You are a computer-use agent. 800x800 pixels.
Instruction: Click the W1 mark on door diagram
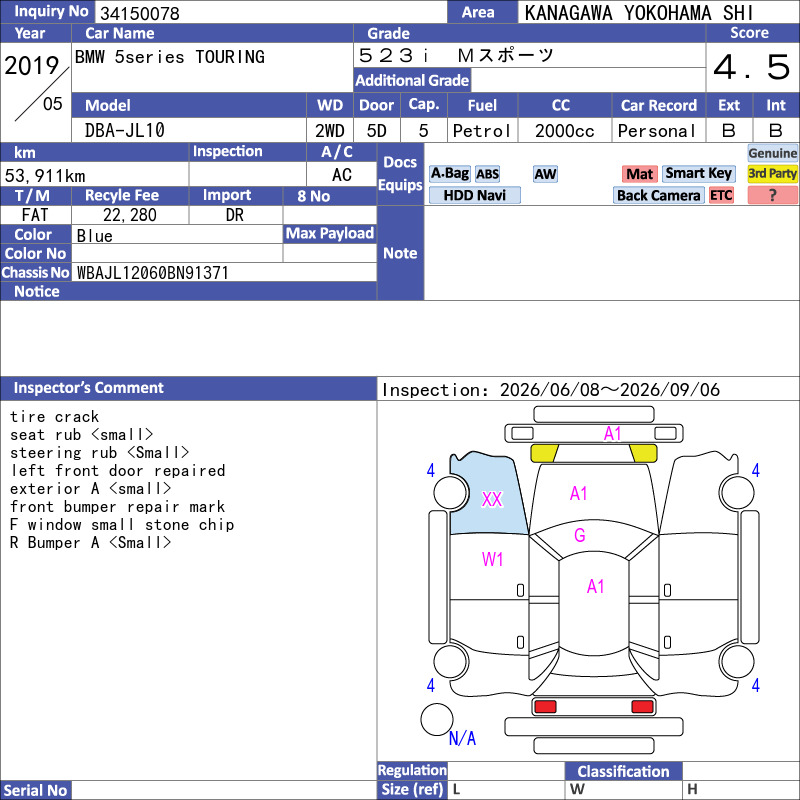pyautogui.click(x=492, y=559)
